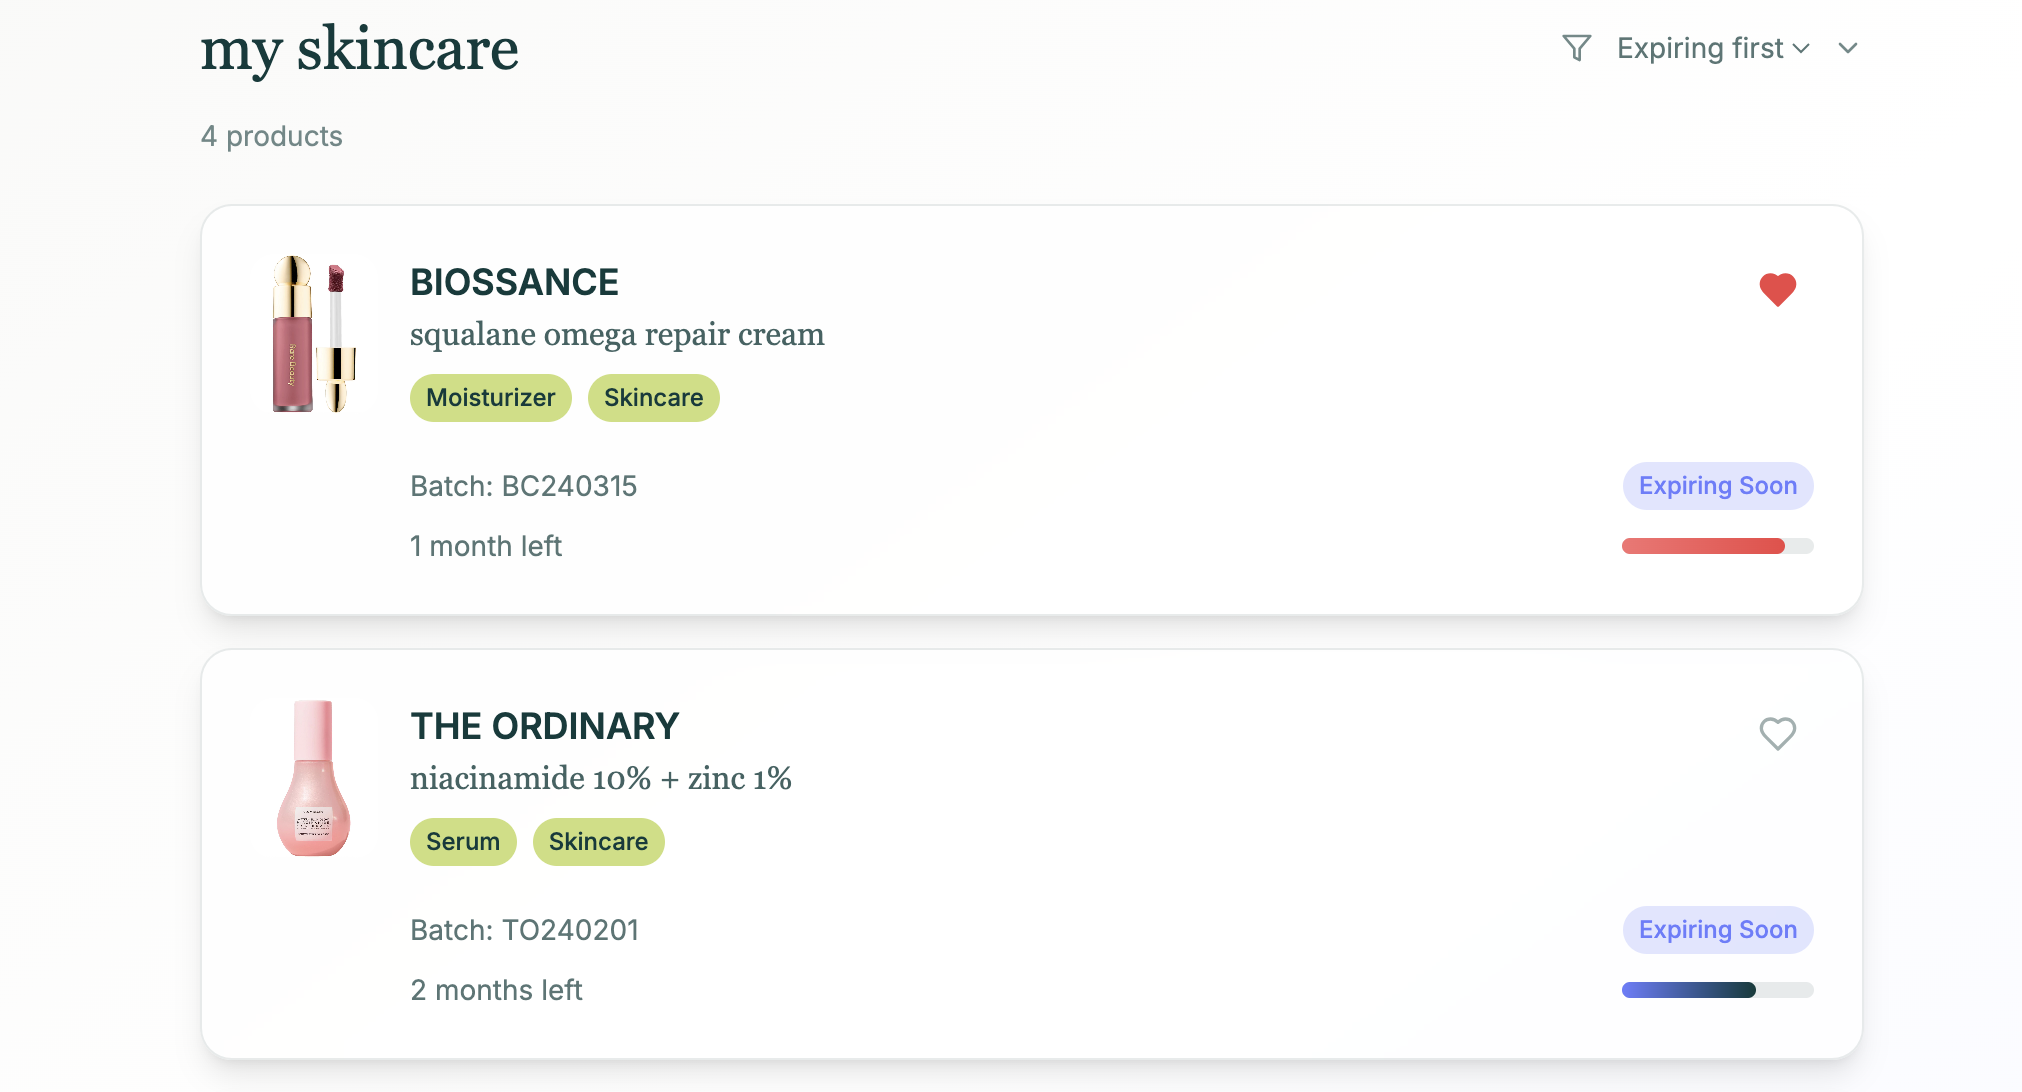Screen dimensions: 2022x1092
Task: Open the Biossance lip product thumbnail
Action: [314, 334]
